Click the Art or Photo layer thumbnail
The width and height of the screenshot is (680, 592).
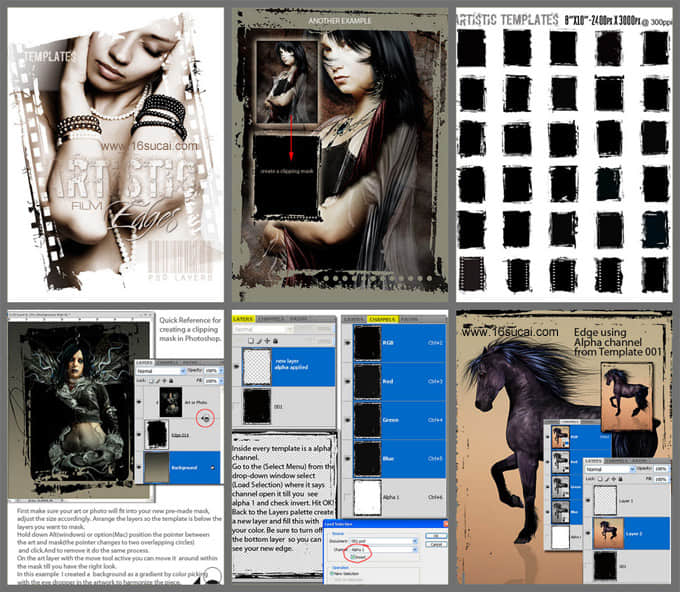[170, 402]
